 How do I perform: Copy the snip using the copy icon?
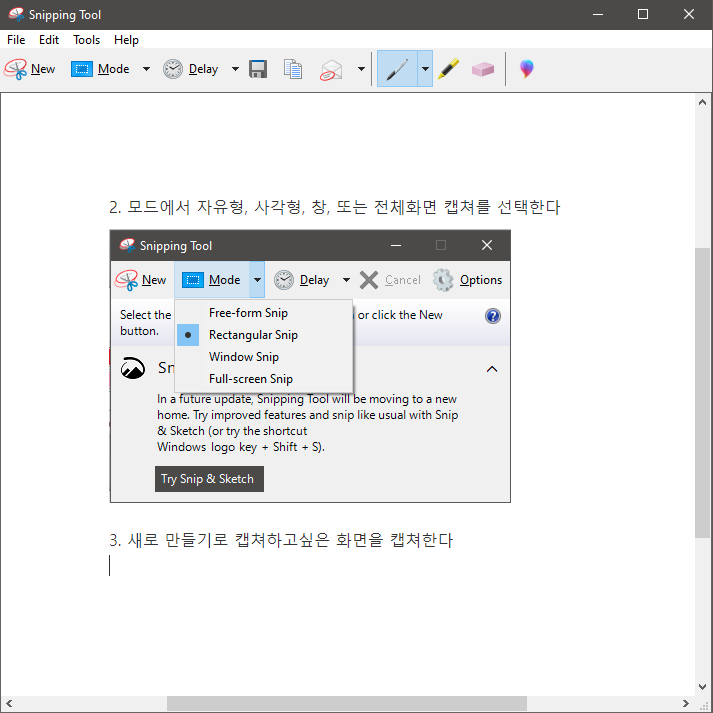coord(293,69)
